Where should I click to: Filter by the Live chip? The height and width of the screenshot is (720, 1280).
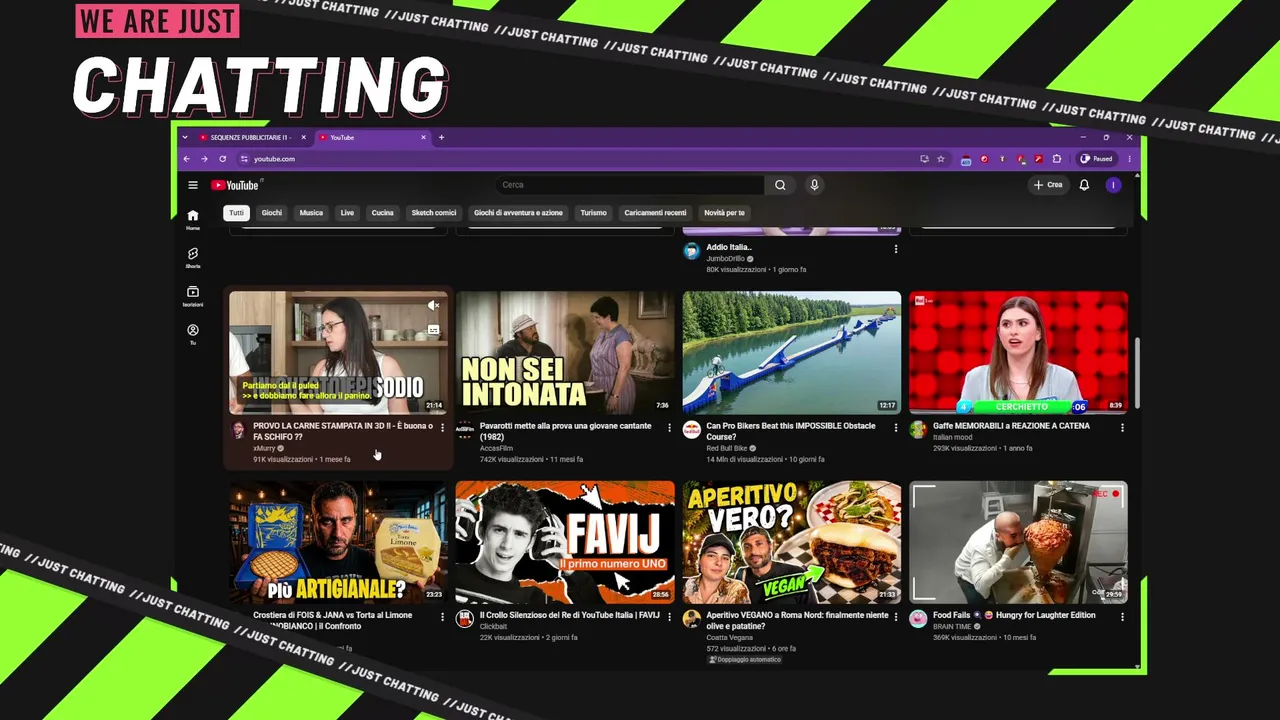[x=347, y=213]
